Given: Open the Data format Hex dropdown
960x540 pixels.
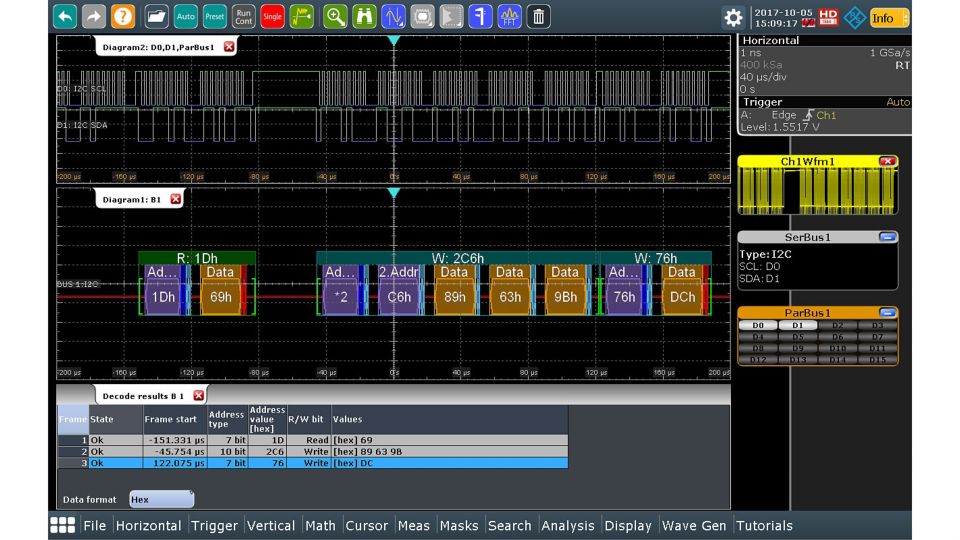Looking at the screenshot, I should [x=162, y=499].
